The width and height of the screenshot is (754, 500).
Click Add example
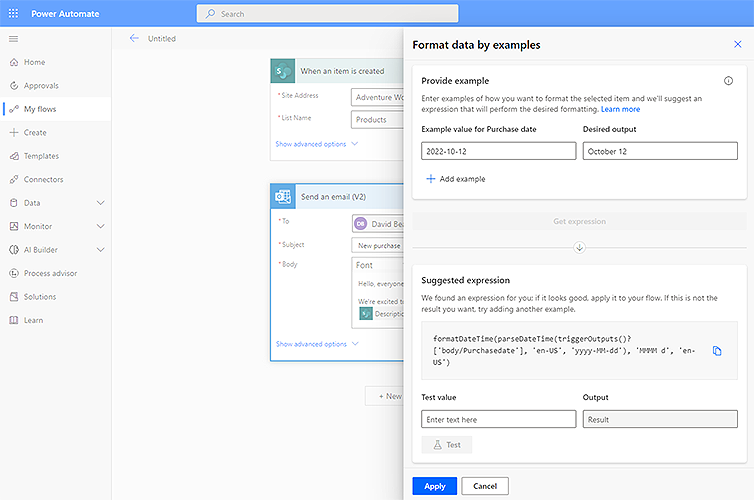tap(456, 179)
